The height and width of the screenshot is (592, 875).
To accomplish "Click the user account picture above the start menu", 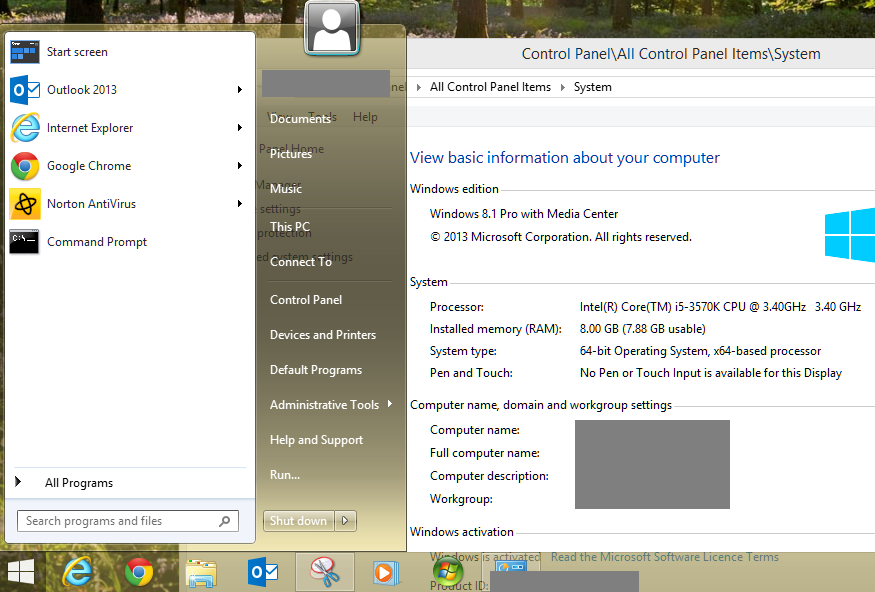I will 332,28.
